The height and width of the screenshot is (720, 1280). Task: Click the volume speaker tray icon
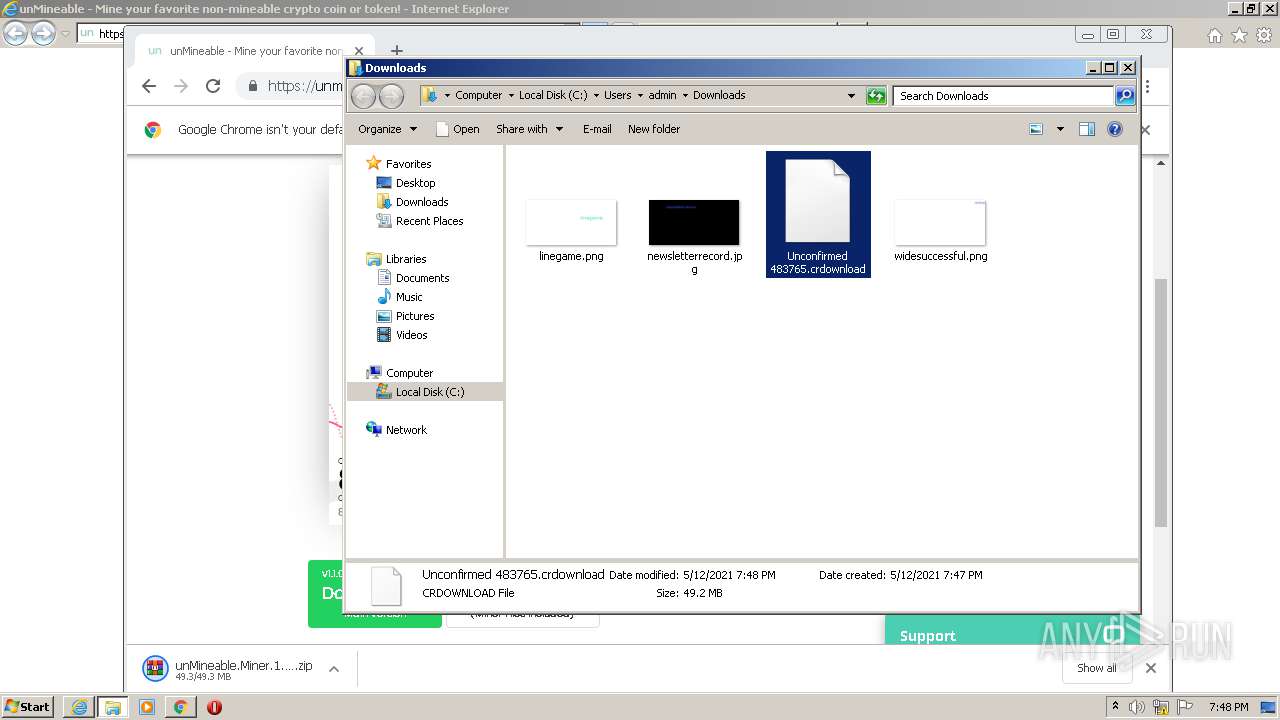tap(1137, 707)
